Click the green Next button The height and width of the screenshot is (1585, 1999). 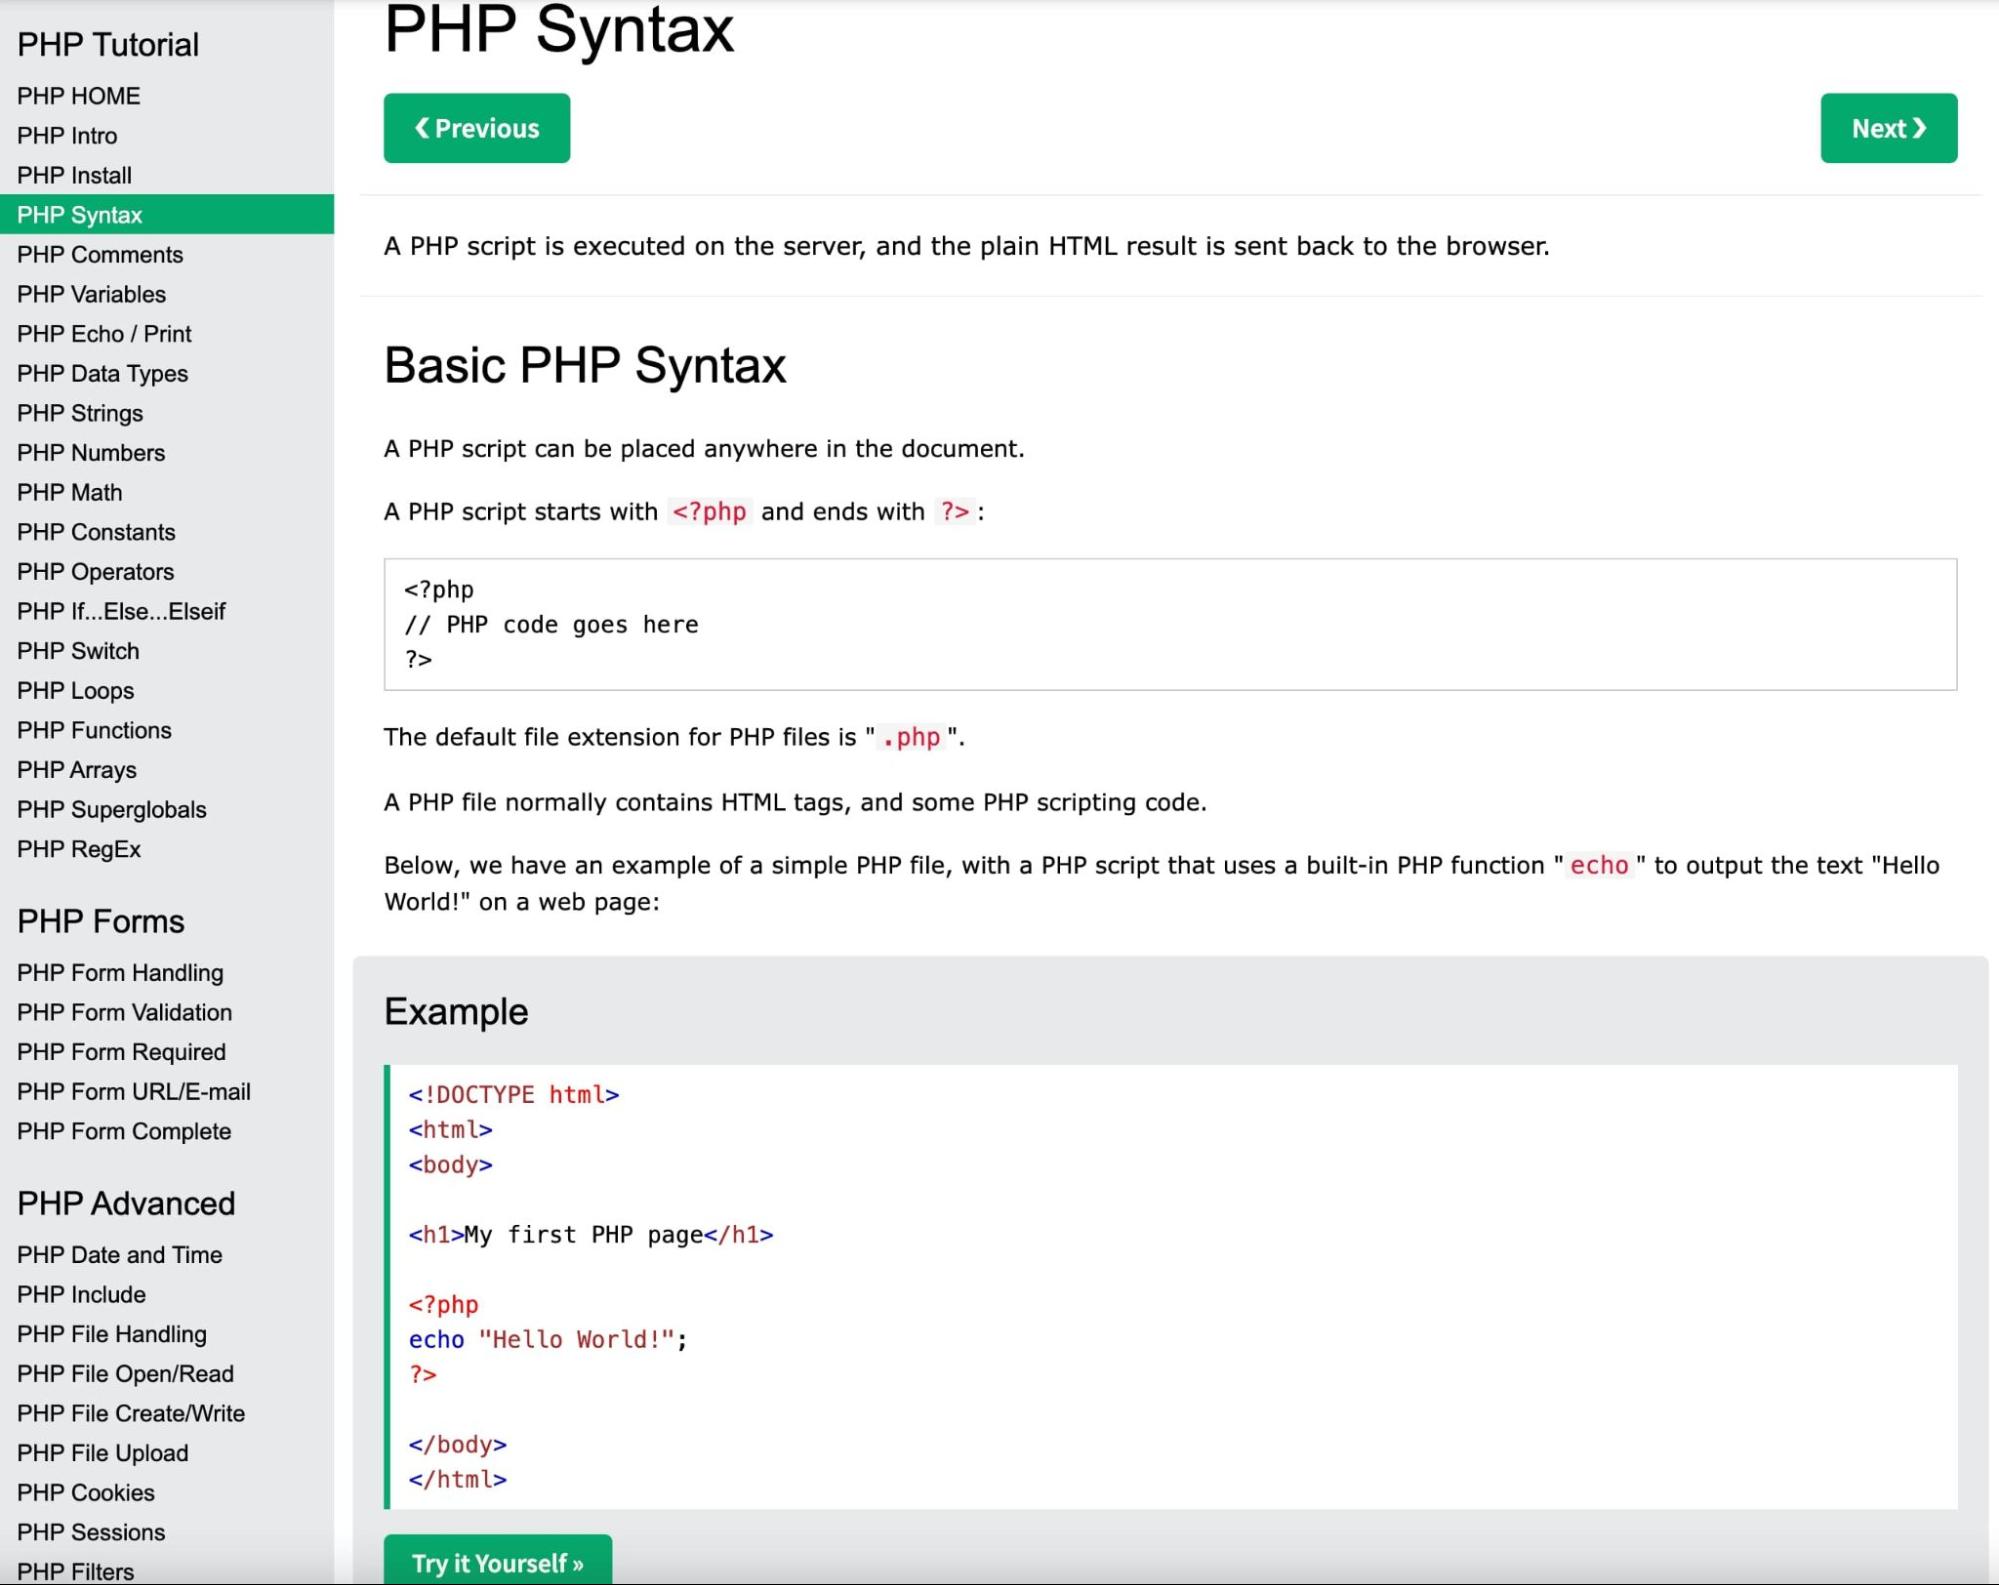[x=1887, y=128]
